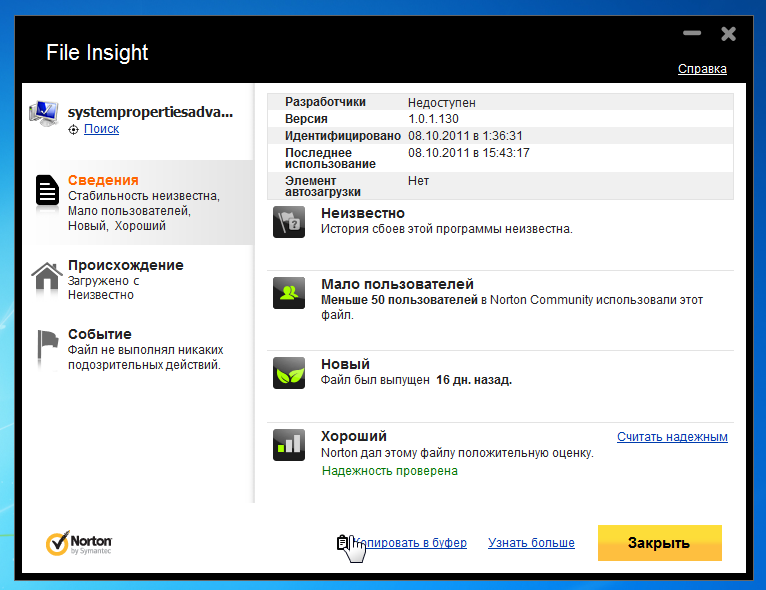Open the Справка help link
The height and width of the screenshot is (590, 766).
point(702,69)
